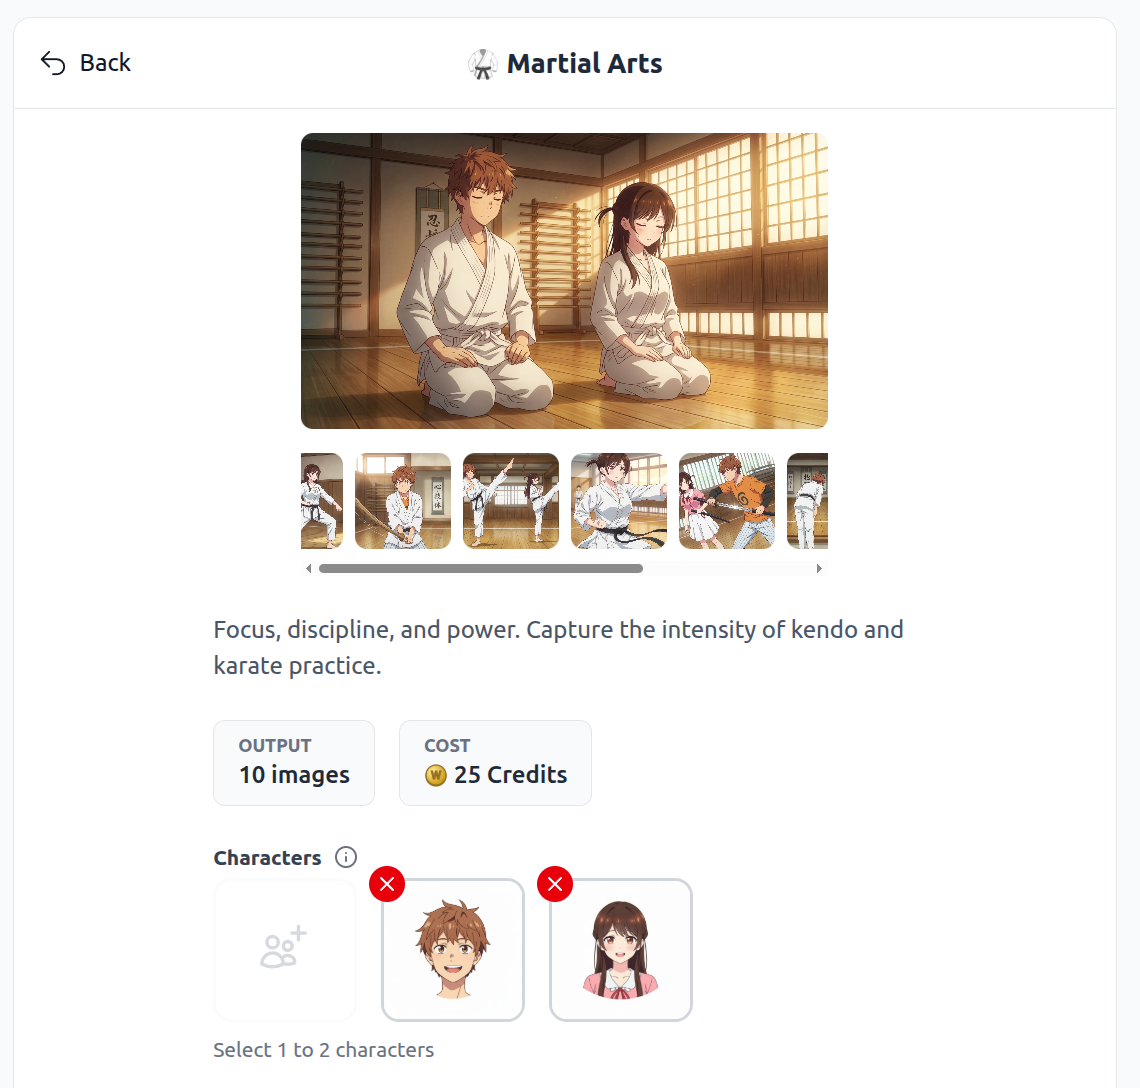
Task: Click the COST 25 Credits card
Action: 495,762
